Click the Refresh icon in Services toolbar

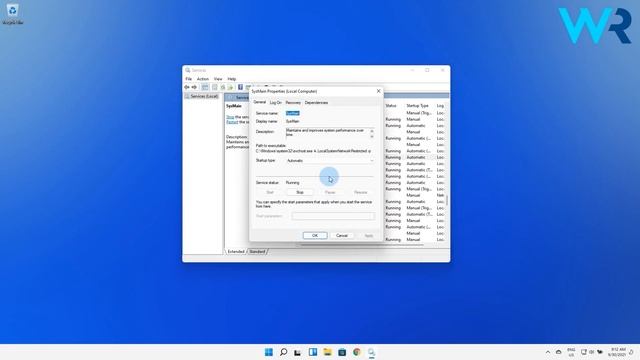(223, 87)
